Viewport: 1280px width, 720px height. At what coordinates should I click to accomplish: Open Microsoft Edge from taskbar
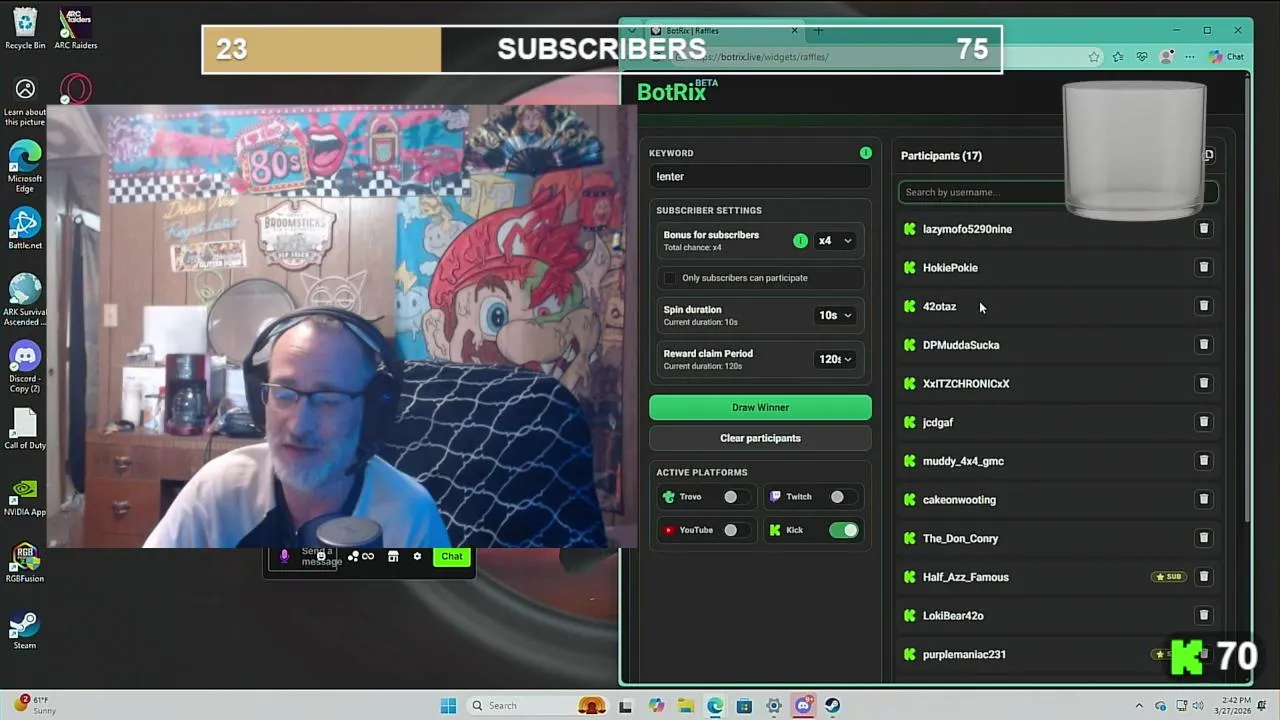[715, 706]
